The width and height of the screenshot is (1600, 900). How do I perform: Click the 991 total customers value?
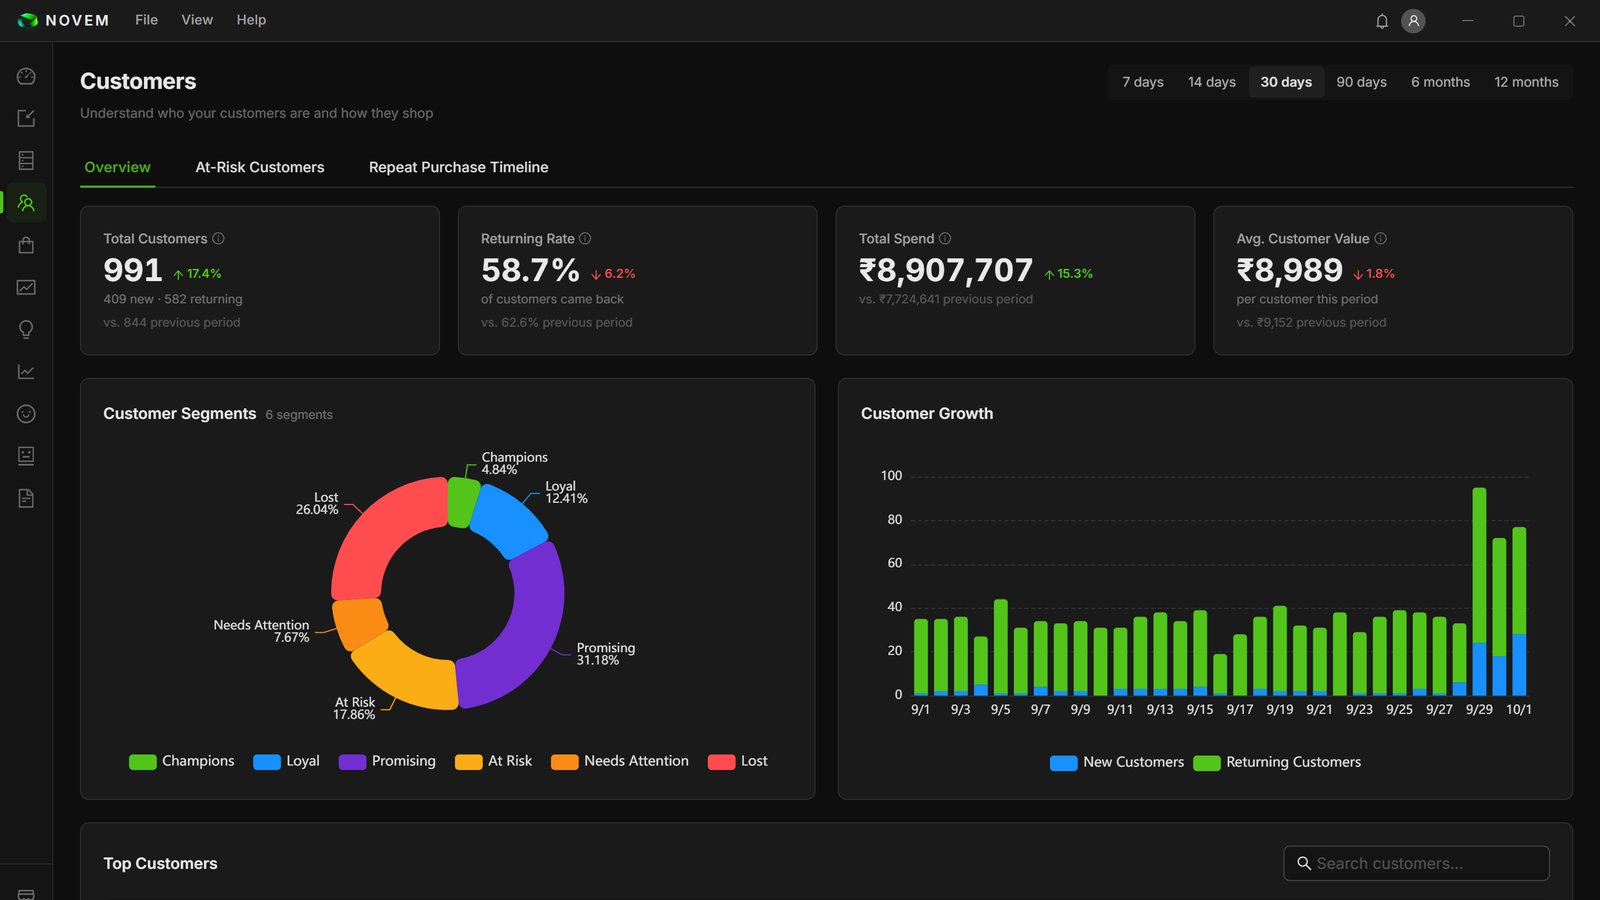133,270
